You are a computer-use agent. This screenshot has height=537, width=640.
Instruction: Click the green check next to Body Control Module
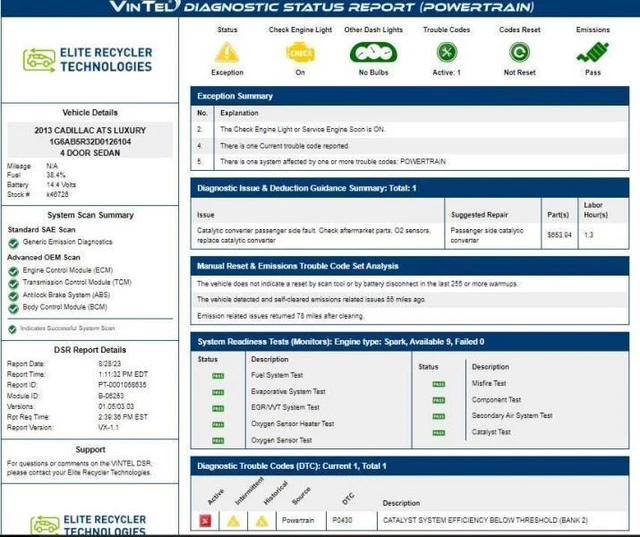[13, 308]
